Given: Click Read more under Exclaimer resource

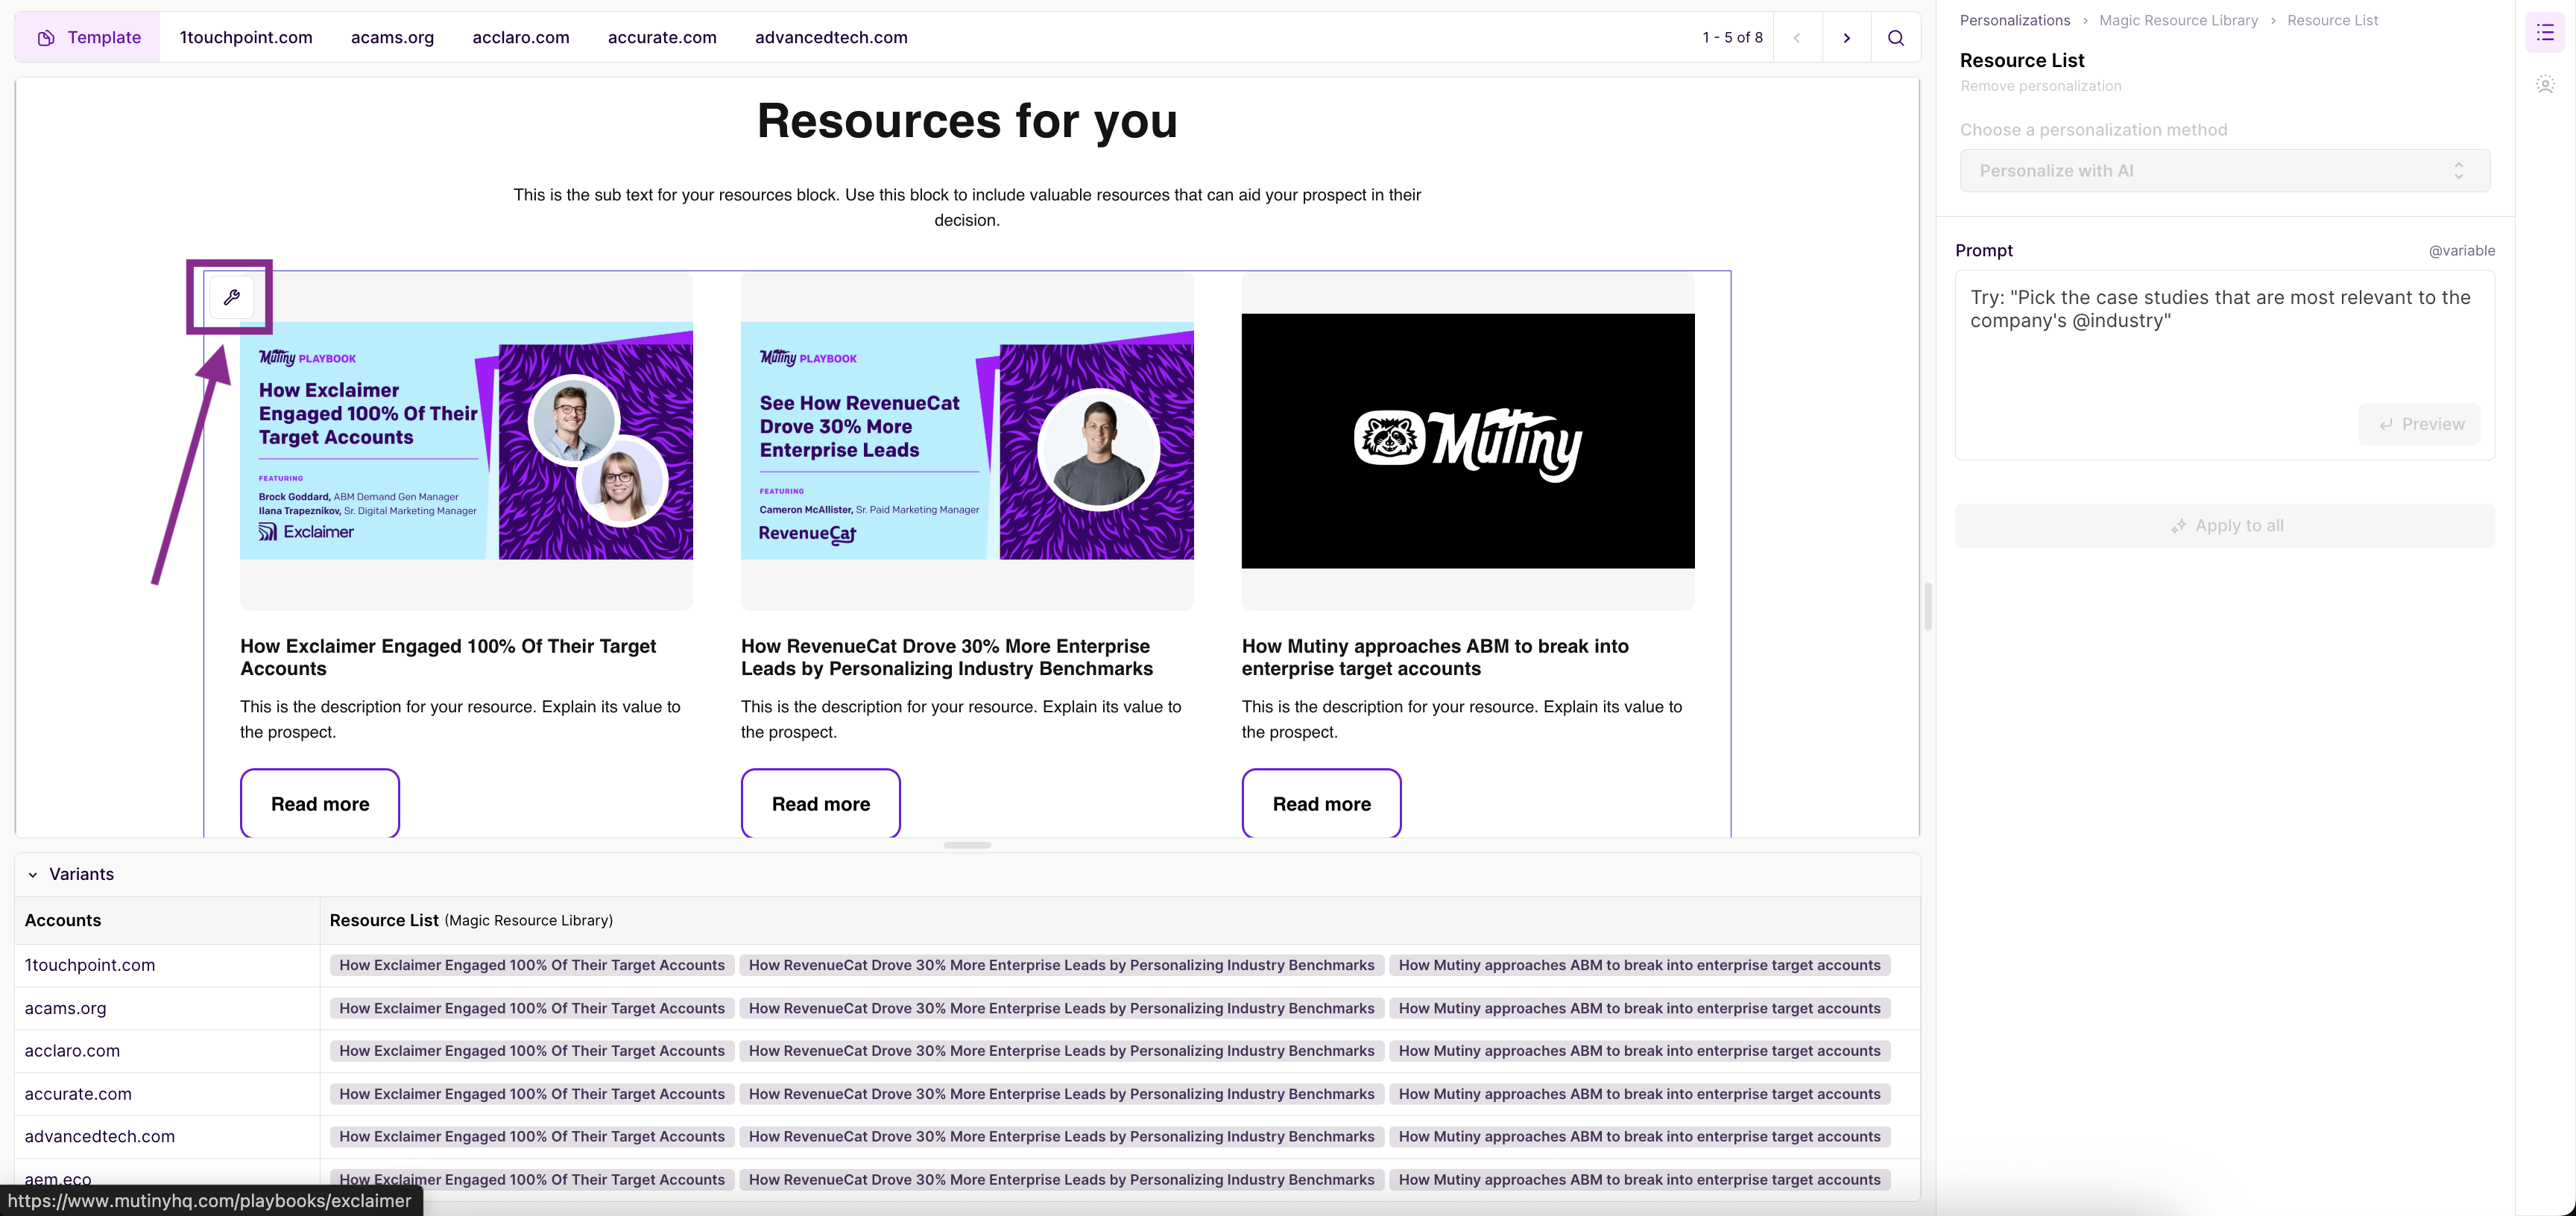Looking at the screenshot, I should [320, 803].
